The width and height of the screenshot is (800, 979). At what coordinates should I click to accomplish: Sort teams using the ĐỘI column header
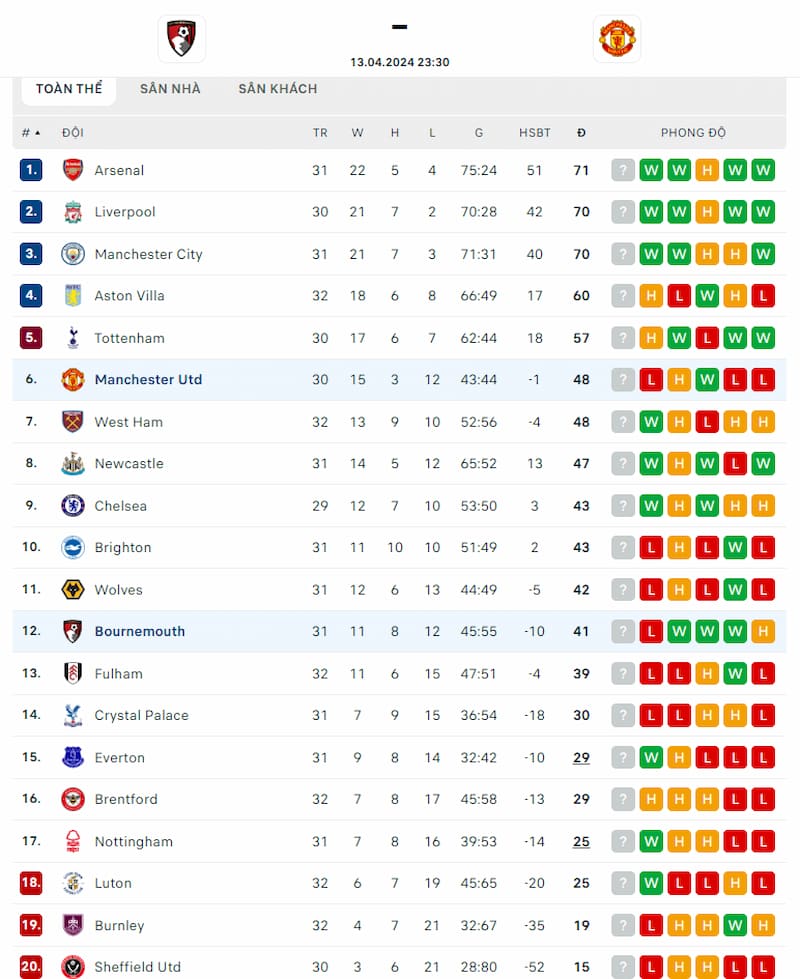click(x=73, y=132)
